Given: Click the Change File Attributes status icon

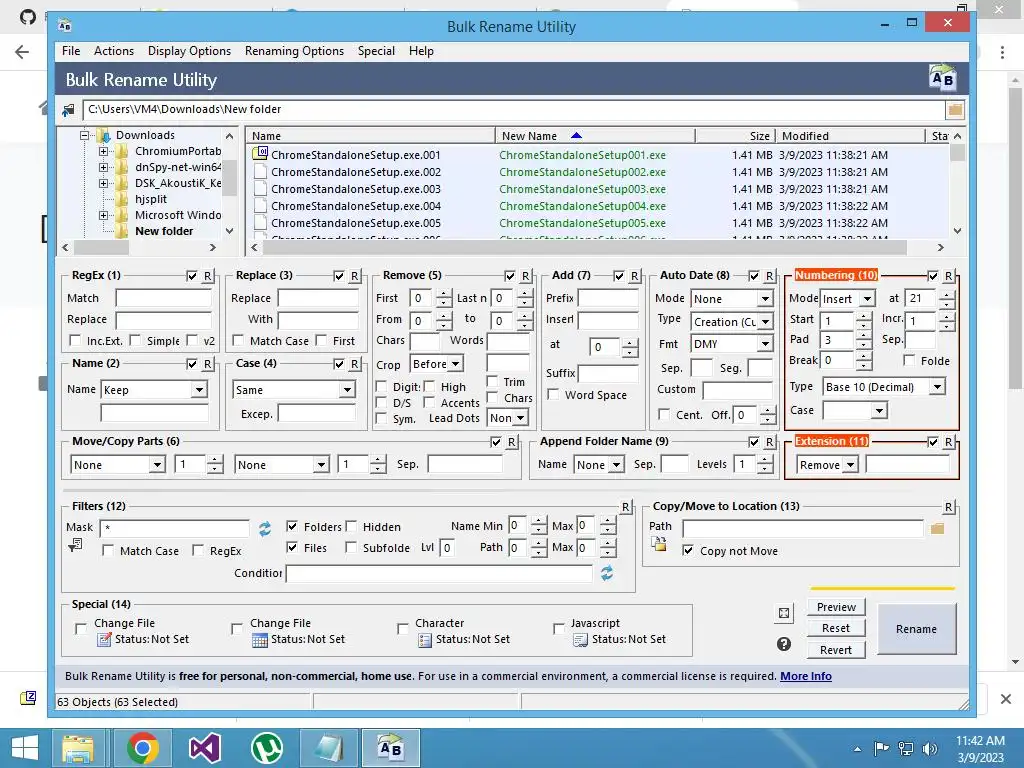Looking at the screenshot, I should tap(104, 639).
